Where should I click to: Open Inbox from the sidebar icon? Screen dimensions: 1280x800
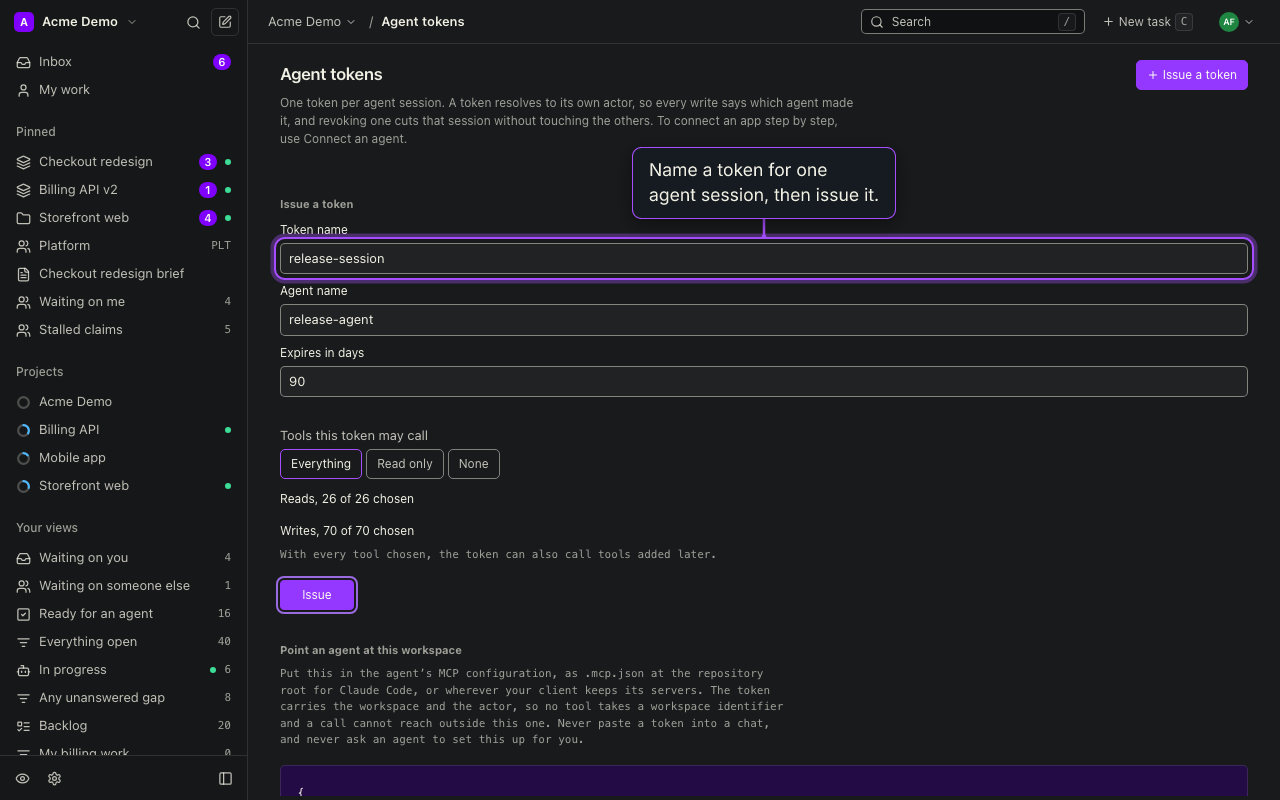click(23, 62)
